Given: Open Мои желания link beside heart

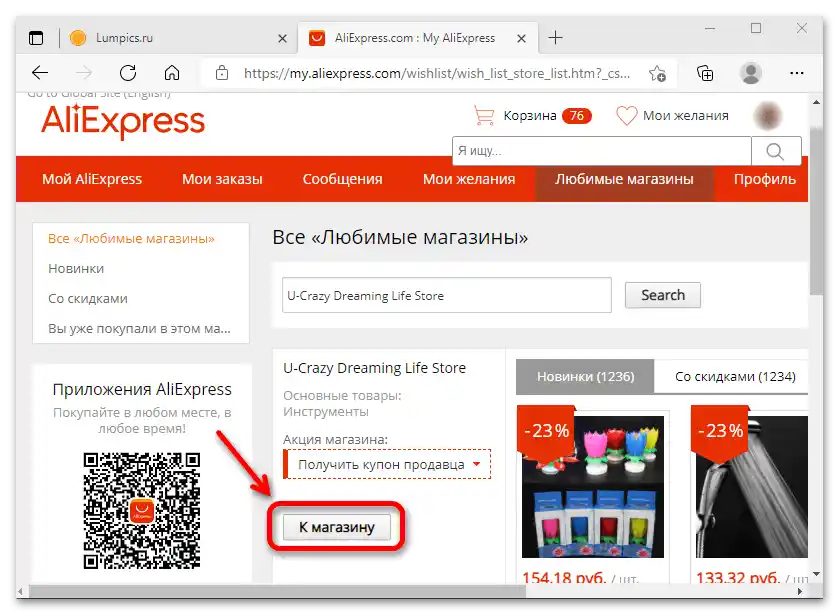Looking at the screenshot, I should 685,116.
